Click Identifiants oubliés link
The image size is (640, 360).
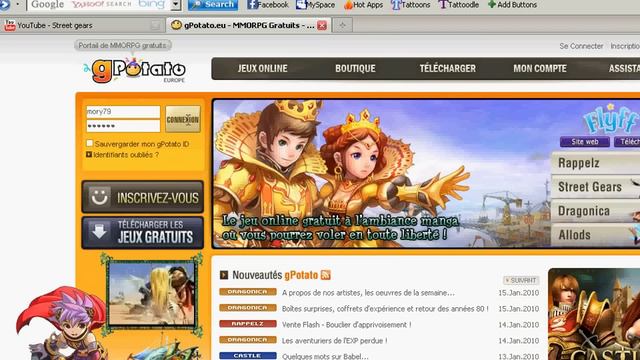point(126,155)
